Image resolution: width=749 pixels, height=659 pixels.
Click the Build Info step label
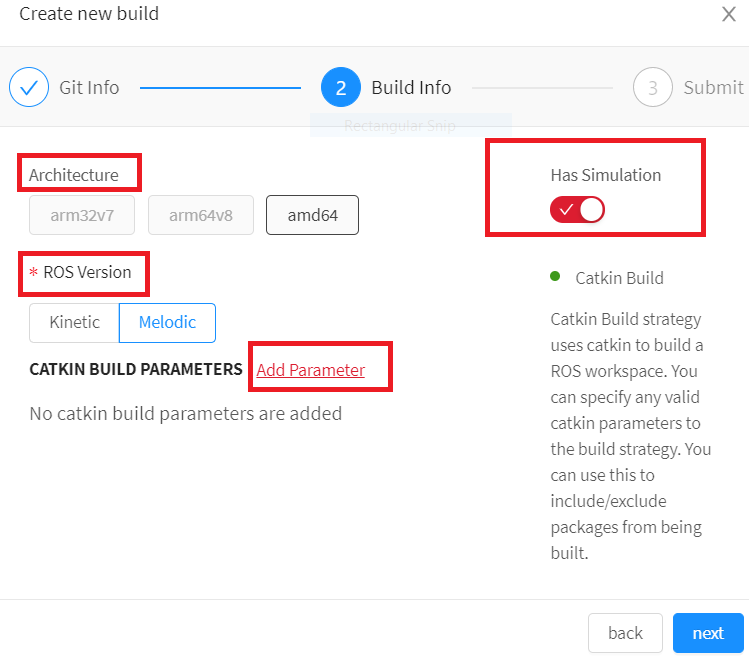pyautogui.click(x=411, y=87)
